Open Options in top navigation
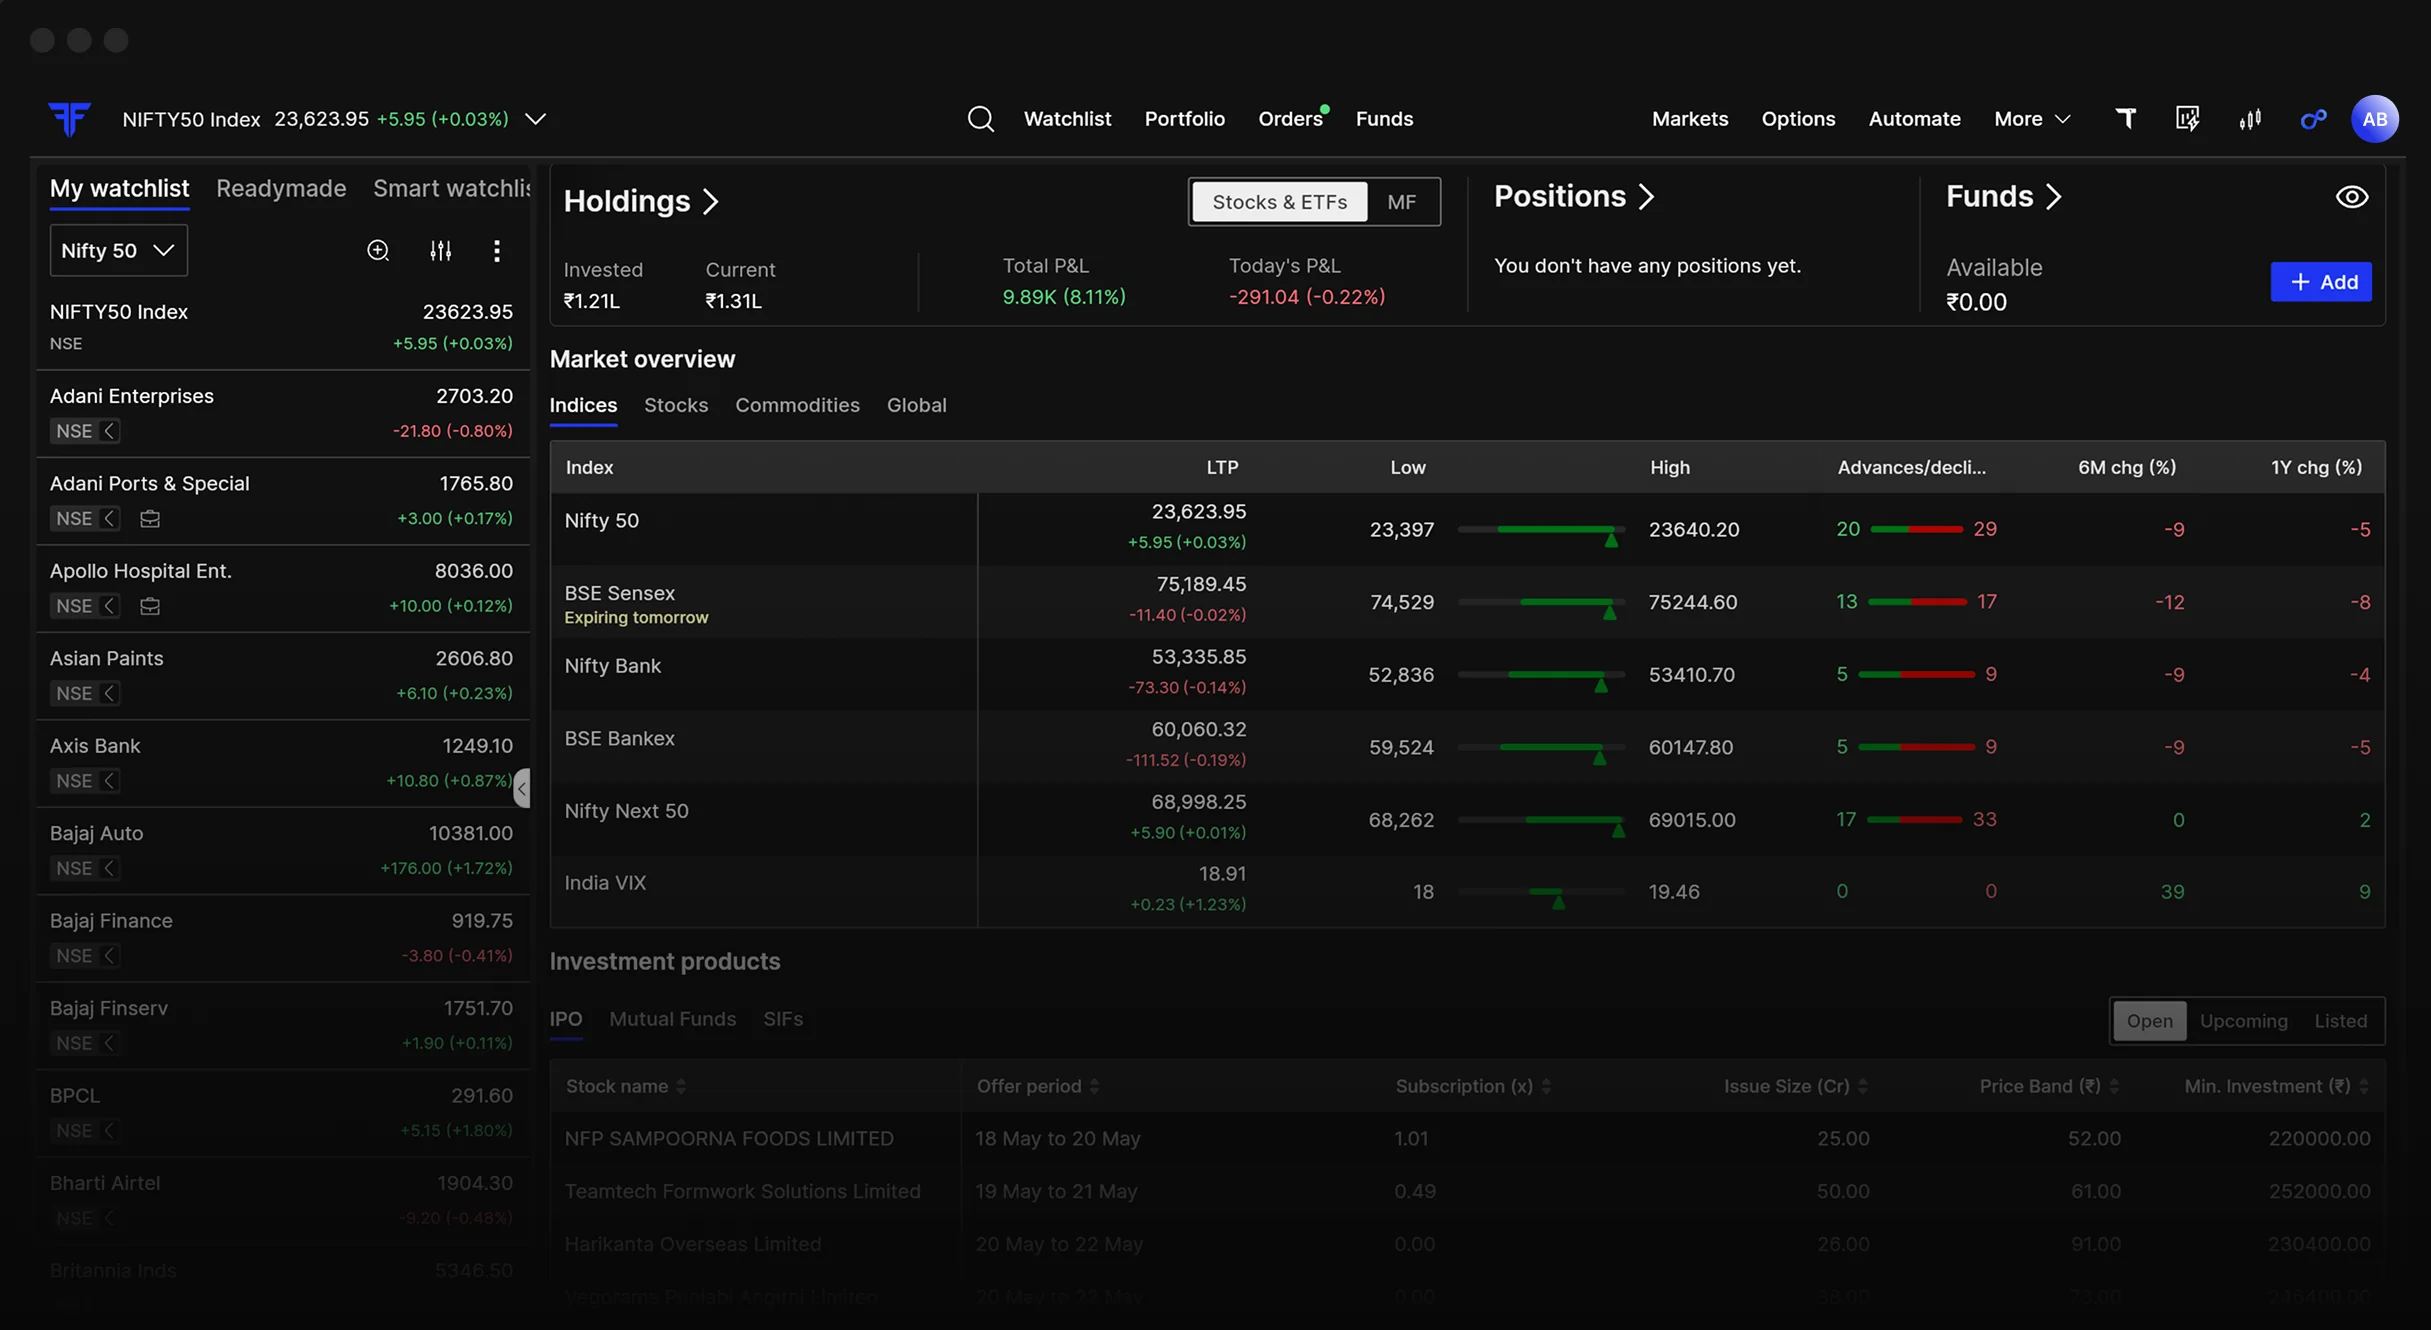 tap(1798, 119)
